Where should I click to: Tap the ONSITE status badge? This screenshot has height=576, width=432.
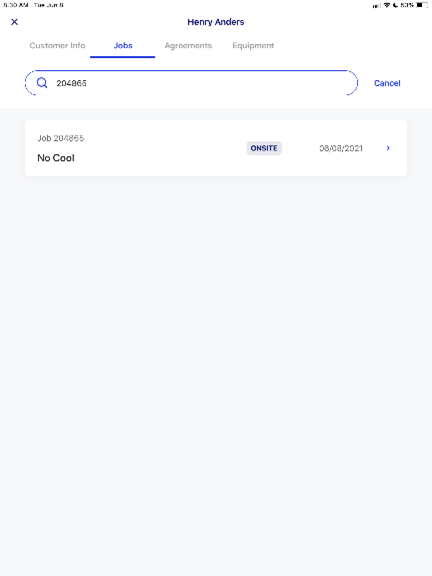pyautogui.click(x=264, y=148)
